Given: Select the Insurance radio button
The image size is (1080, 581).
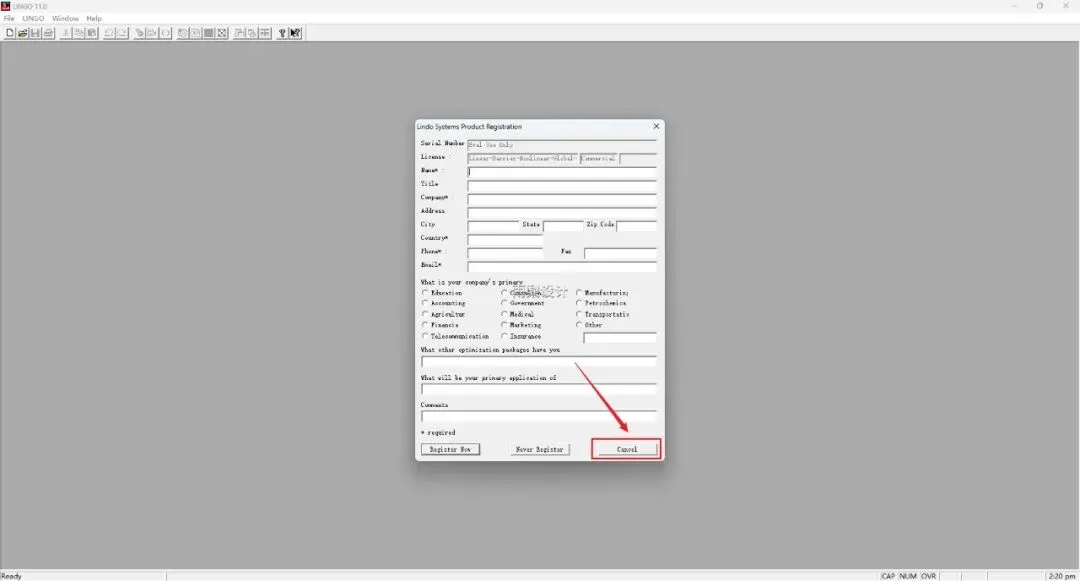Looking at the screenshot, I should point(504,336).
